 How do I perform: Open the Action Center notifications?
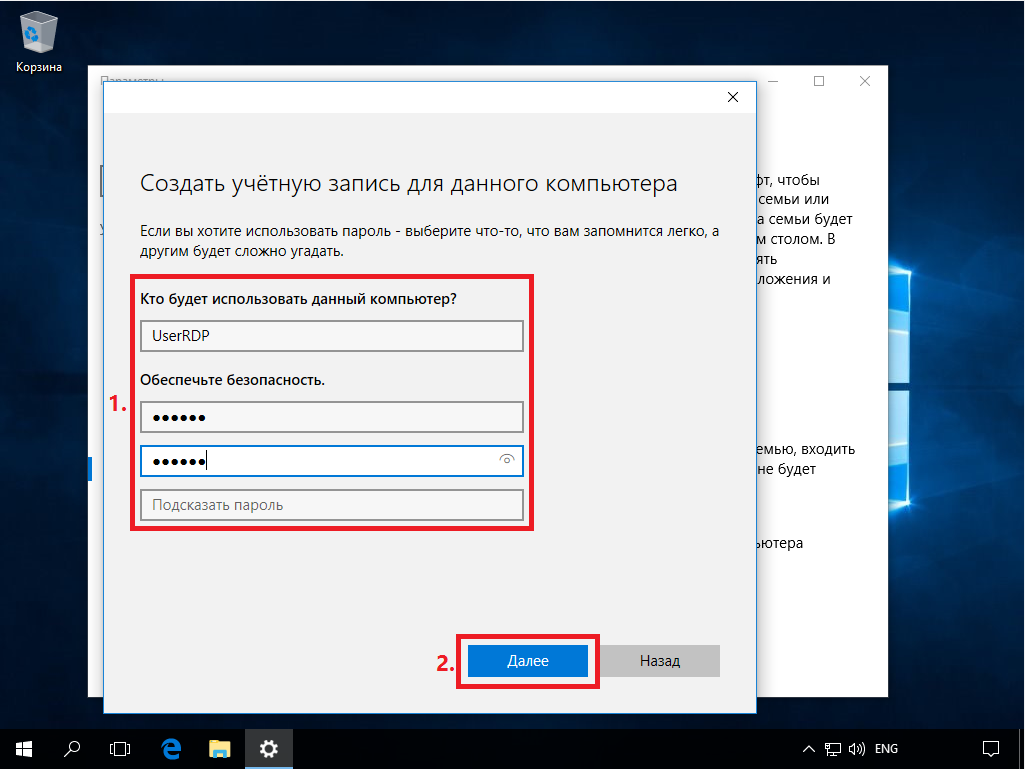coord(990,748)
